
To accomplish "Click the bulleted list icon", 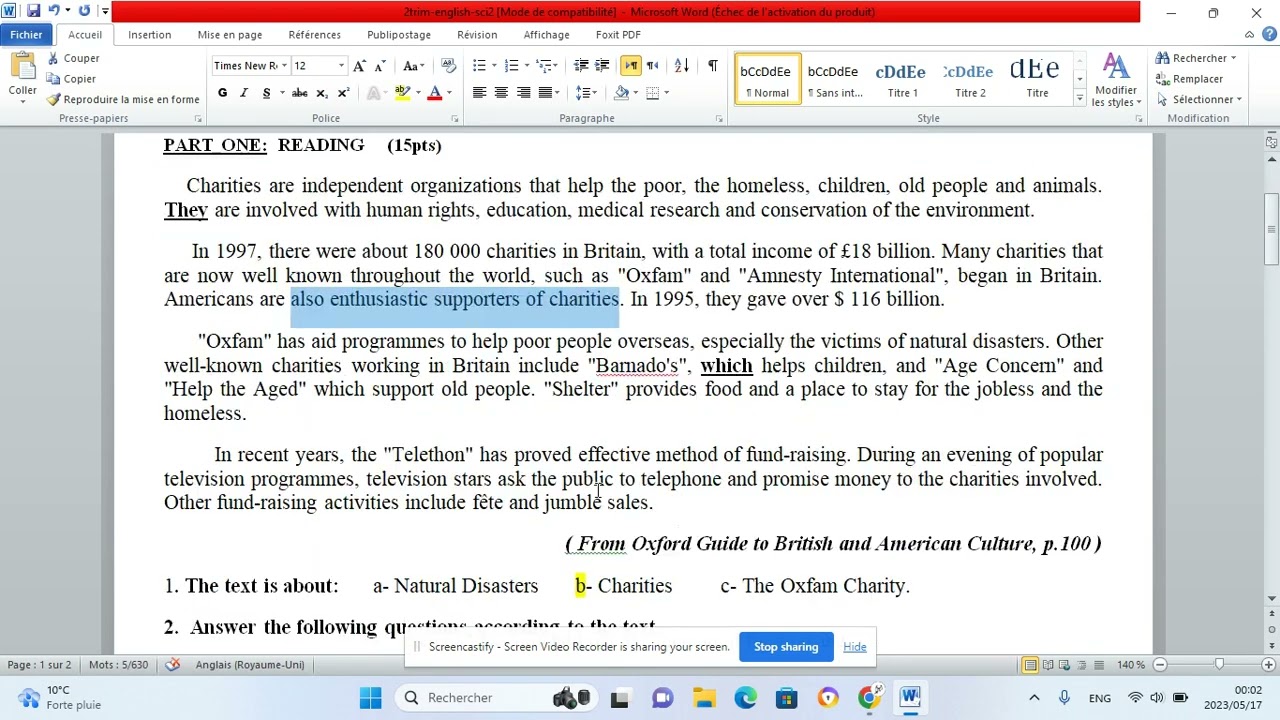I will click(479, 66).
